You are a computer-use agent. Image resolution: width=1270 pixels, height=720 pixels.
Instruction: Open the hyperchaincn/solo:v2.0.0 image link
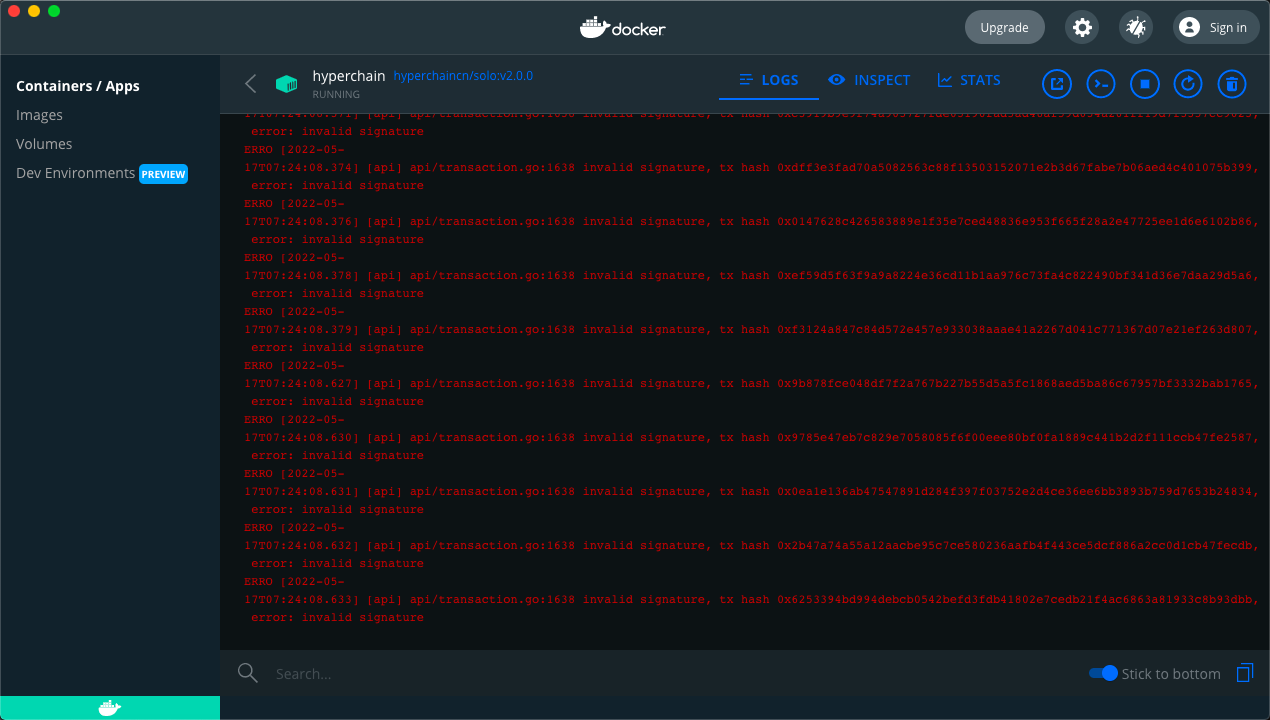pos(463,75)
